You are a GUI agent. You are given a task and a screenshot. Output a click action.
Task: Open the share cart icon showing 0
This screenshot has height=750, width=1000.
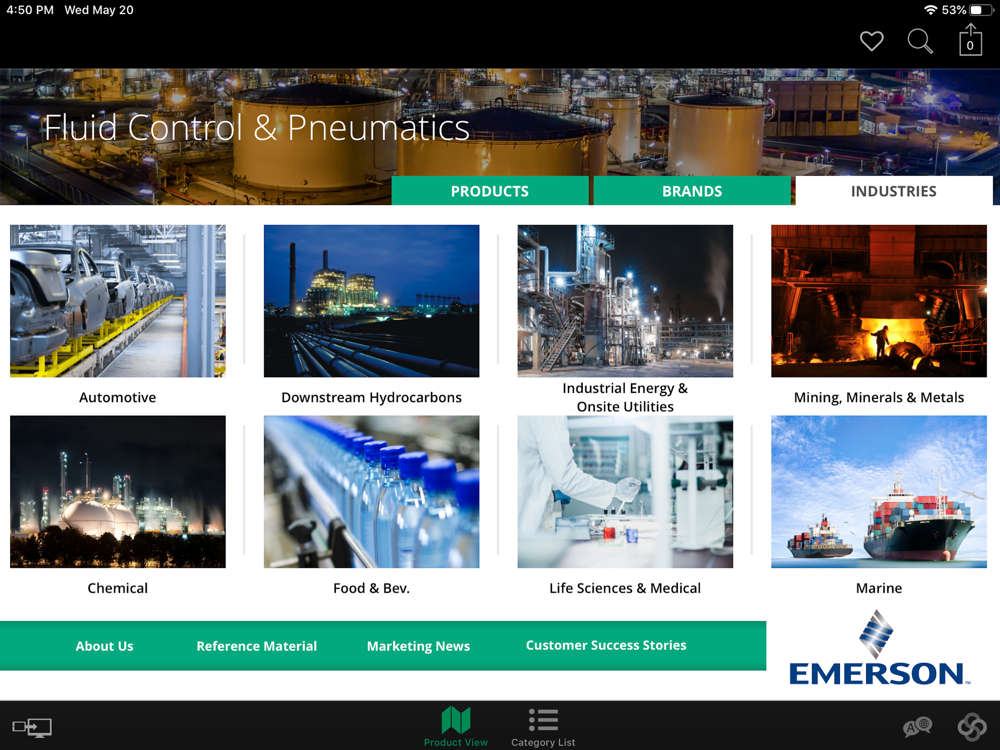970,40
